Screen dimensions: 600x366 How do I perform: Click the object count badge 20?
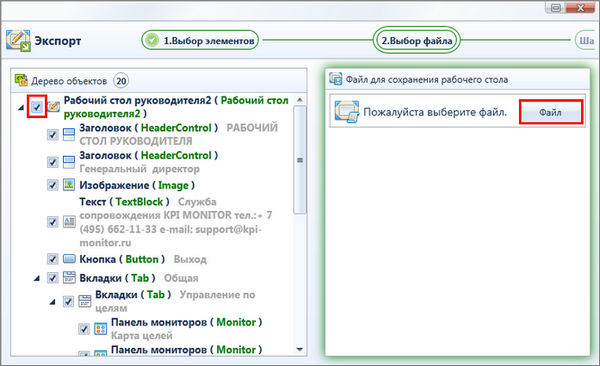[x=121, y=81]
